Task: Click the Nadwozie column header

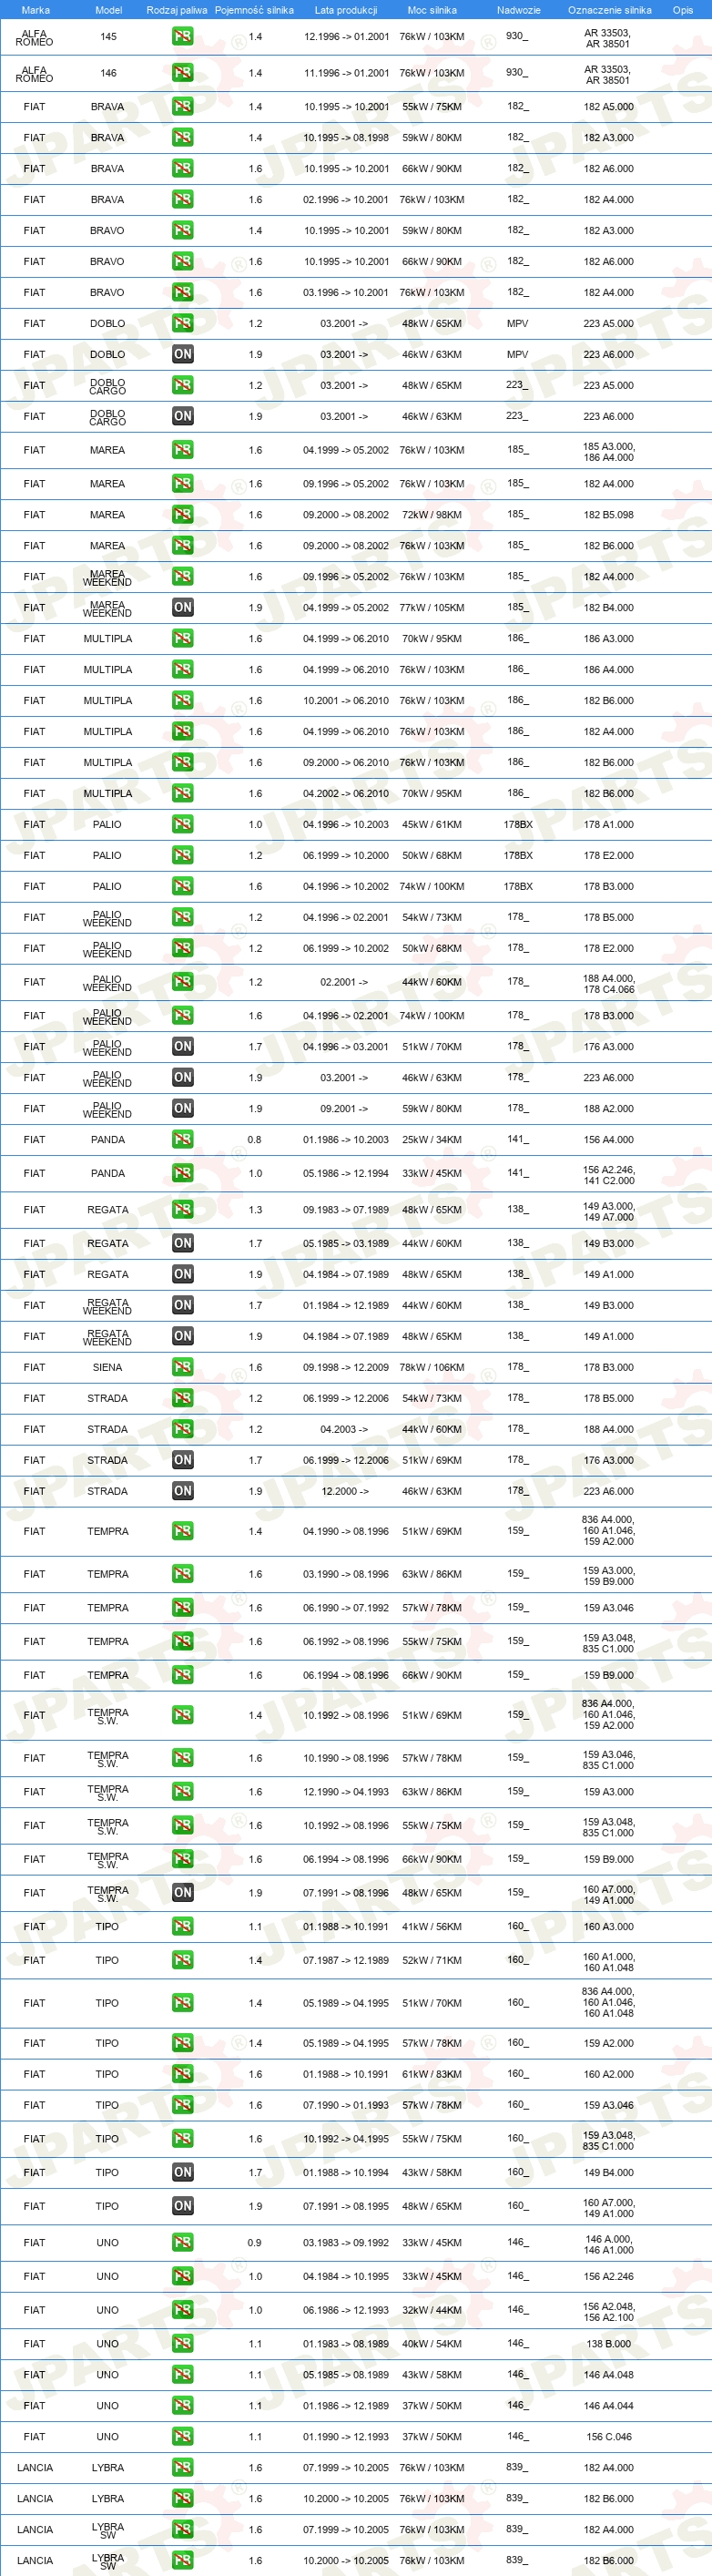Action: click(518, 10)
